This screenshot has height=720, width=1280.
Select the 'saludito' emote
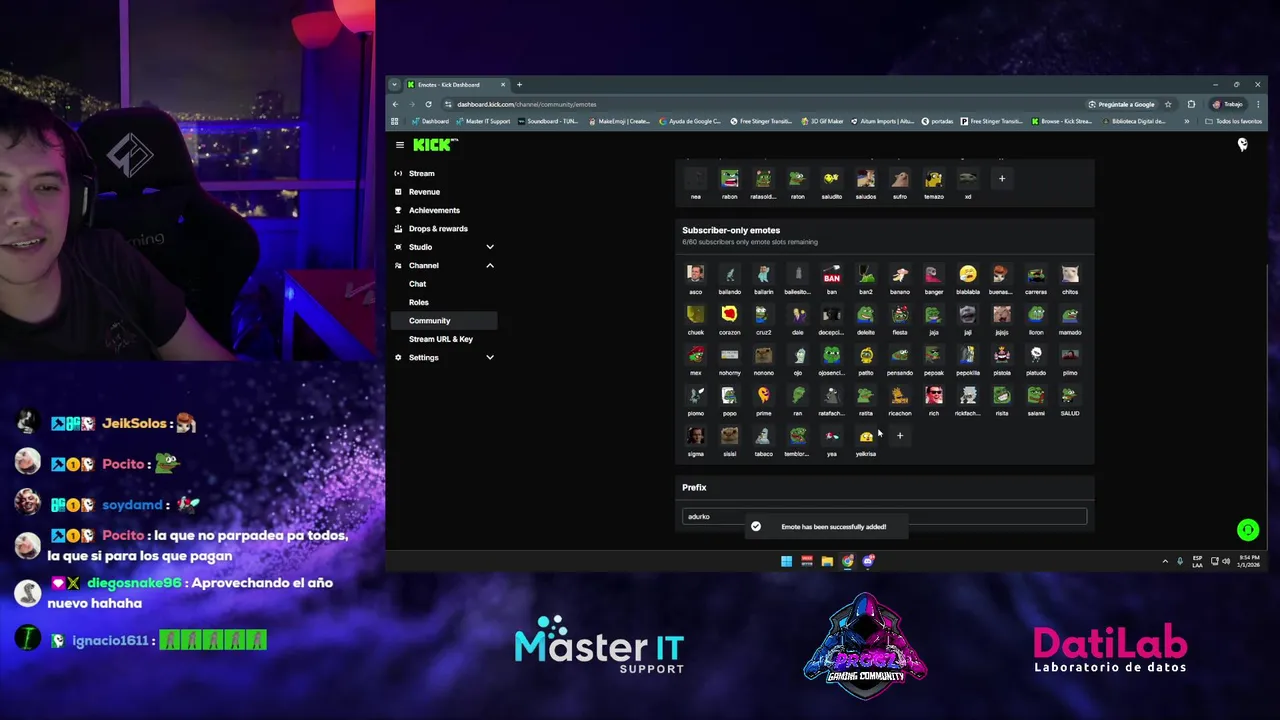(831, 179)
